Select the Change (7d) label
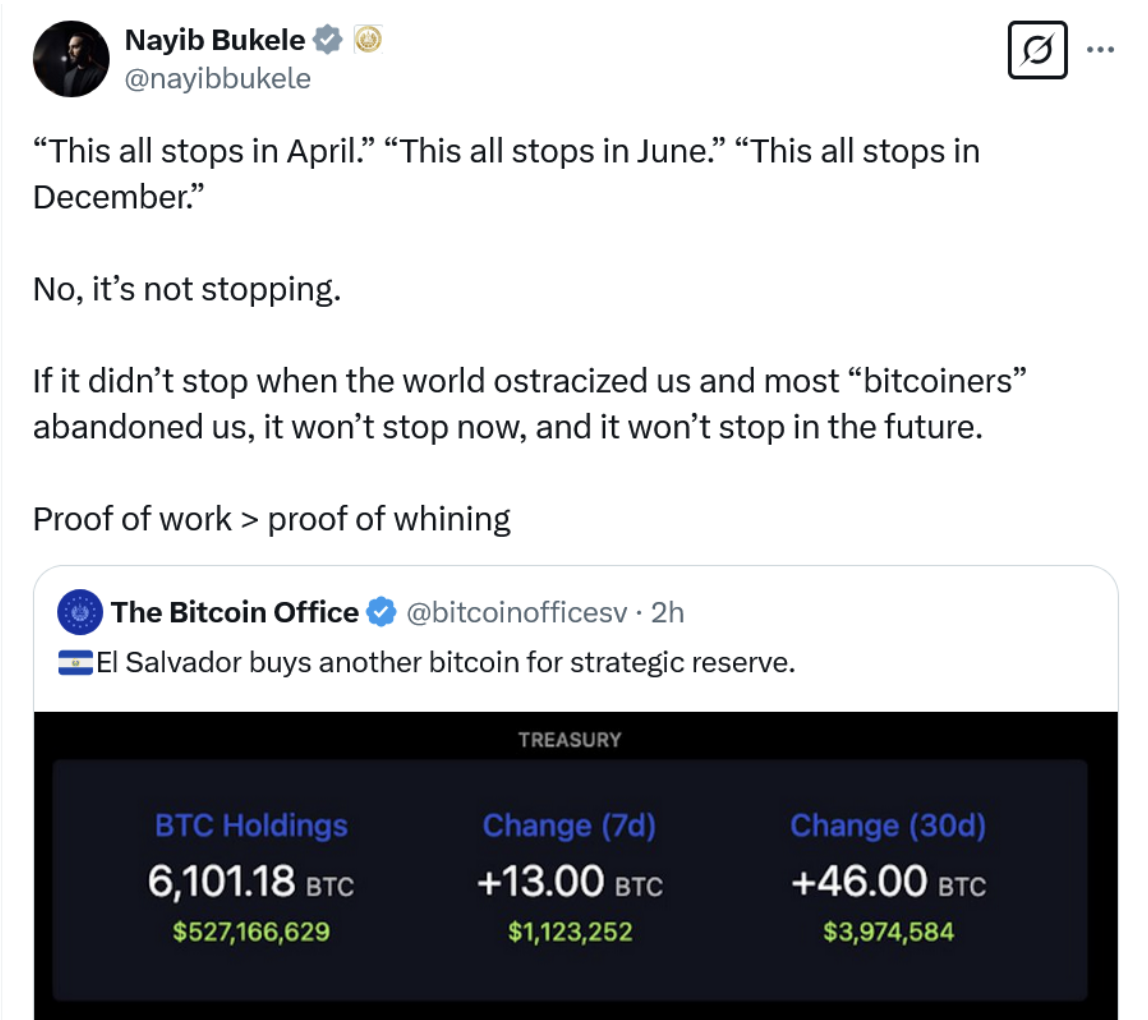The height and width of the screenshot is (1020, 1148). pyautogui.click(x=569, y=825)
